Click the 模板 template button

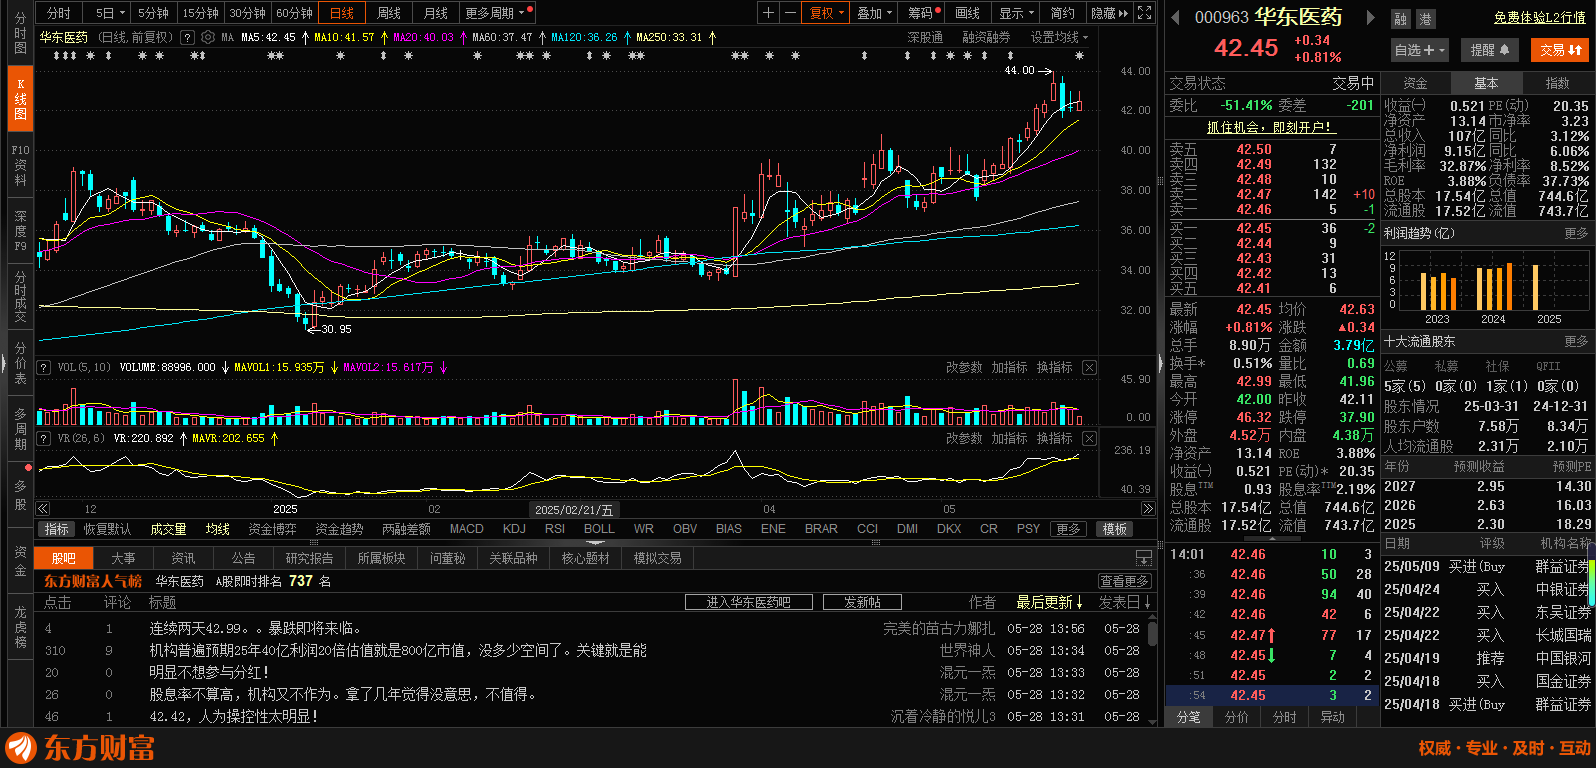click(x=1115, y=529)
